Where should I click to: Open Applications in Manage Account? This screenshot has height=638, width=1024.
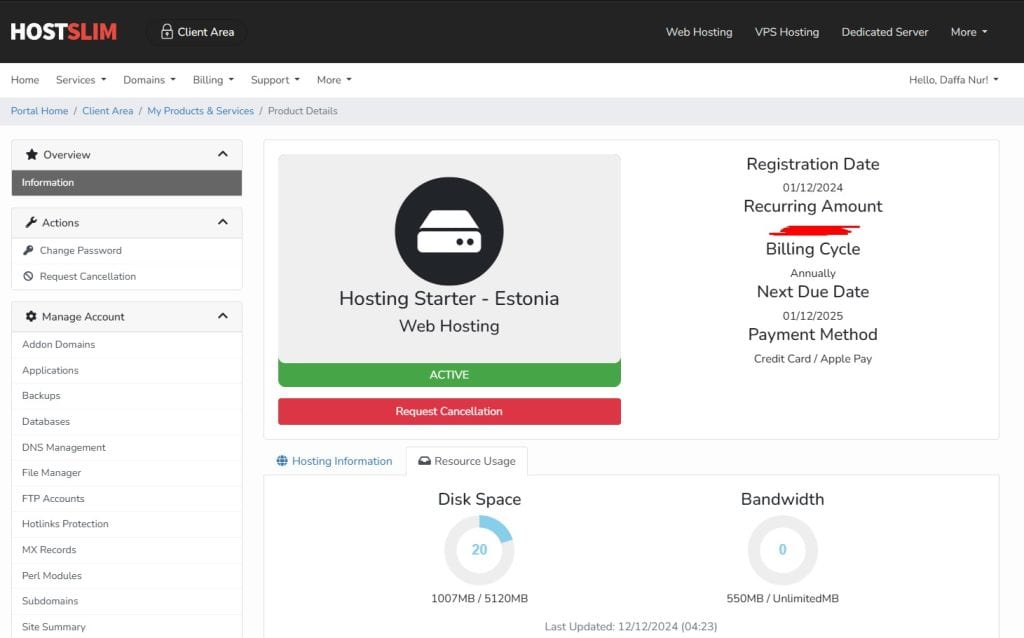(127, 370)
